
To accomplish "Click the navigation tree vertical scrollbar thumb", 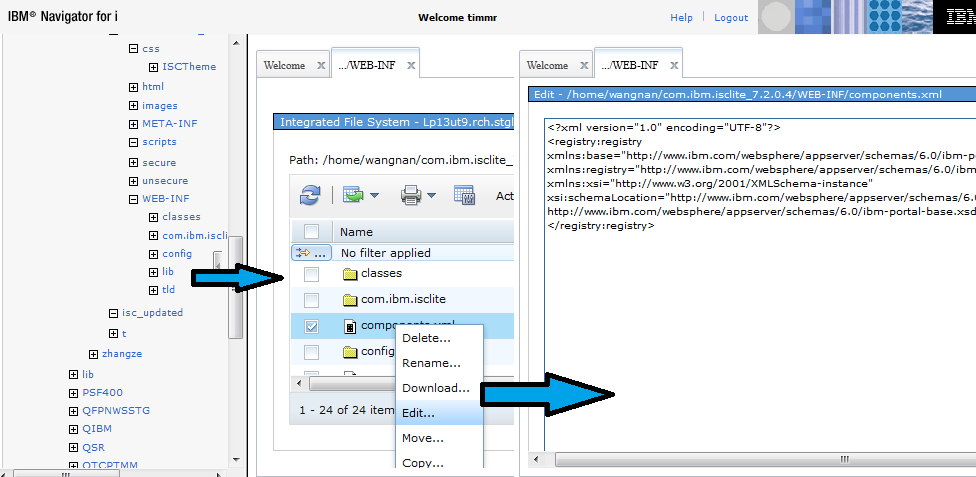I will pyautogui.click(x=236, y=287).
